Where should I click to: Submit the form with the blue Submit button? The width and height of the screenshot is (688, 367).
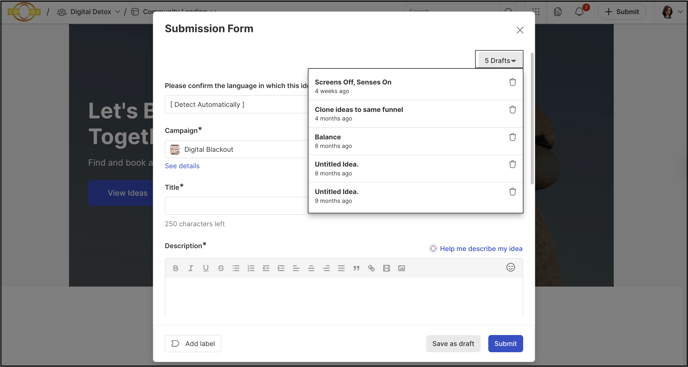[x=505, y=344]
